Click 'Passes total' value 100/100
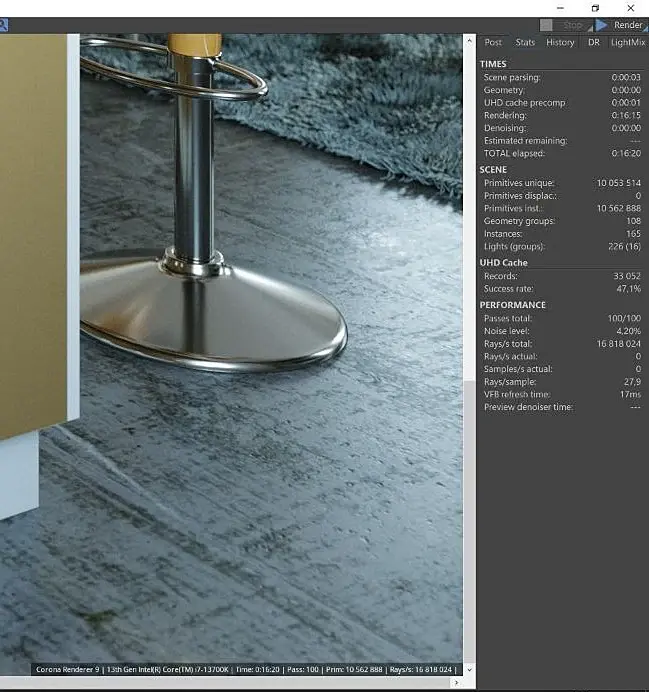 pos(624,318)
